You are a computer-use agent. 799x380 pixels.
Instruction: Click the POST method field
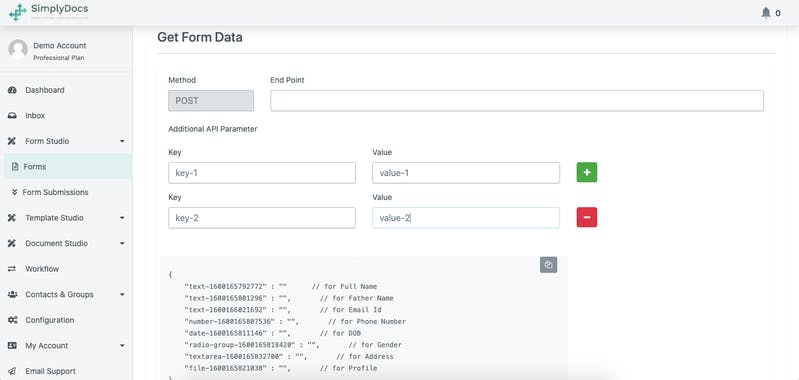click(x=211, y=101)
